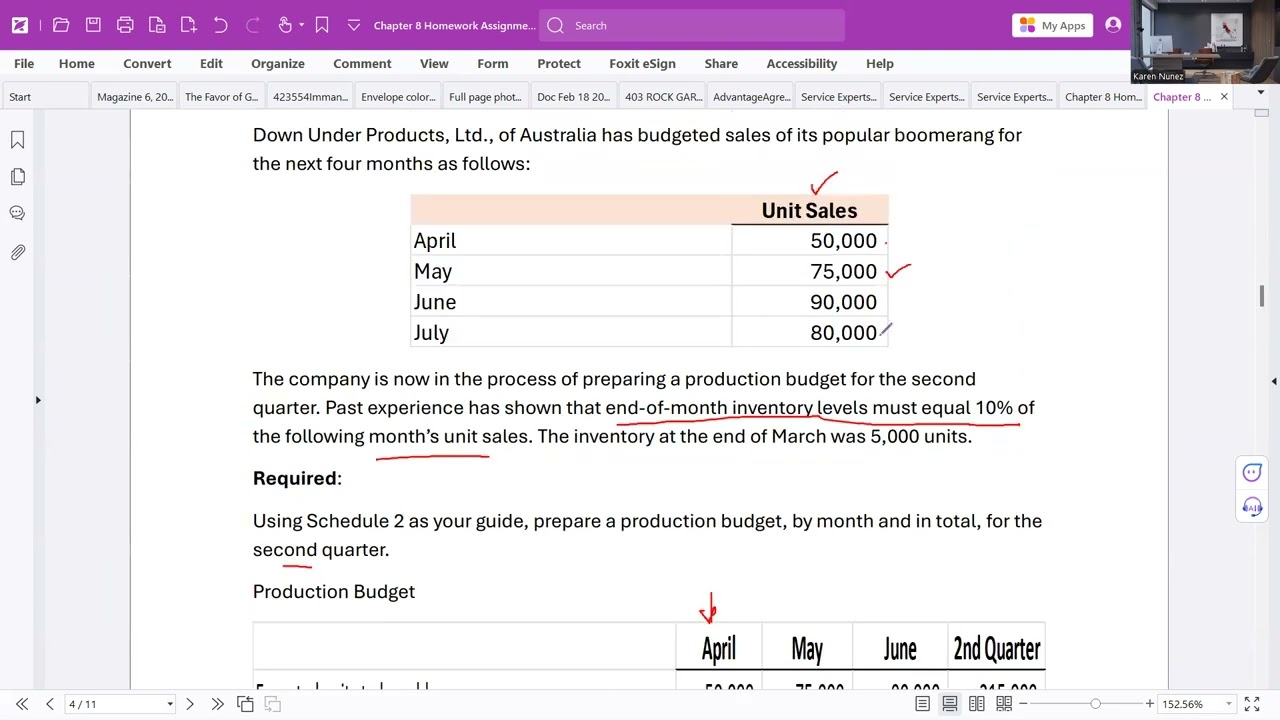Click the lower AI assistant tool icon
Viewport: 1280px width, 720px height.
(1252, 507)
